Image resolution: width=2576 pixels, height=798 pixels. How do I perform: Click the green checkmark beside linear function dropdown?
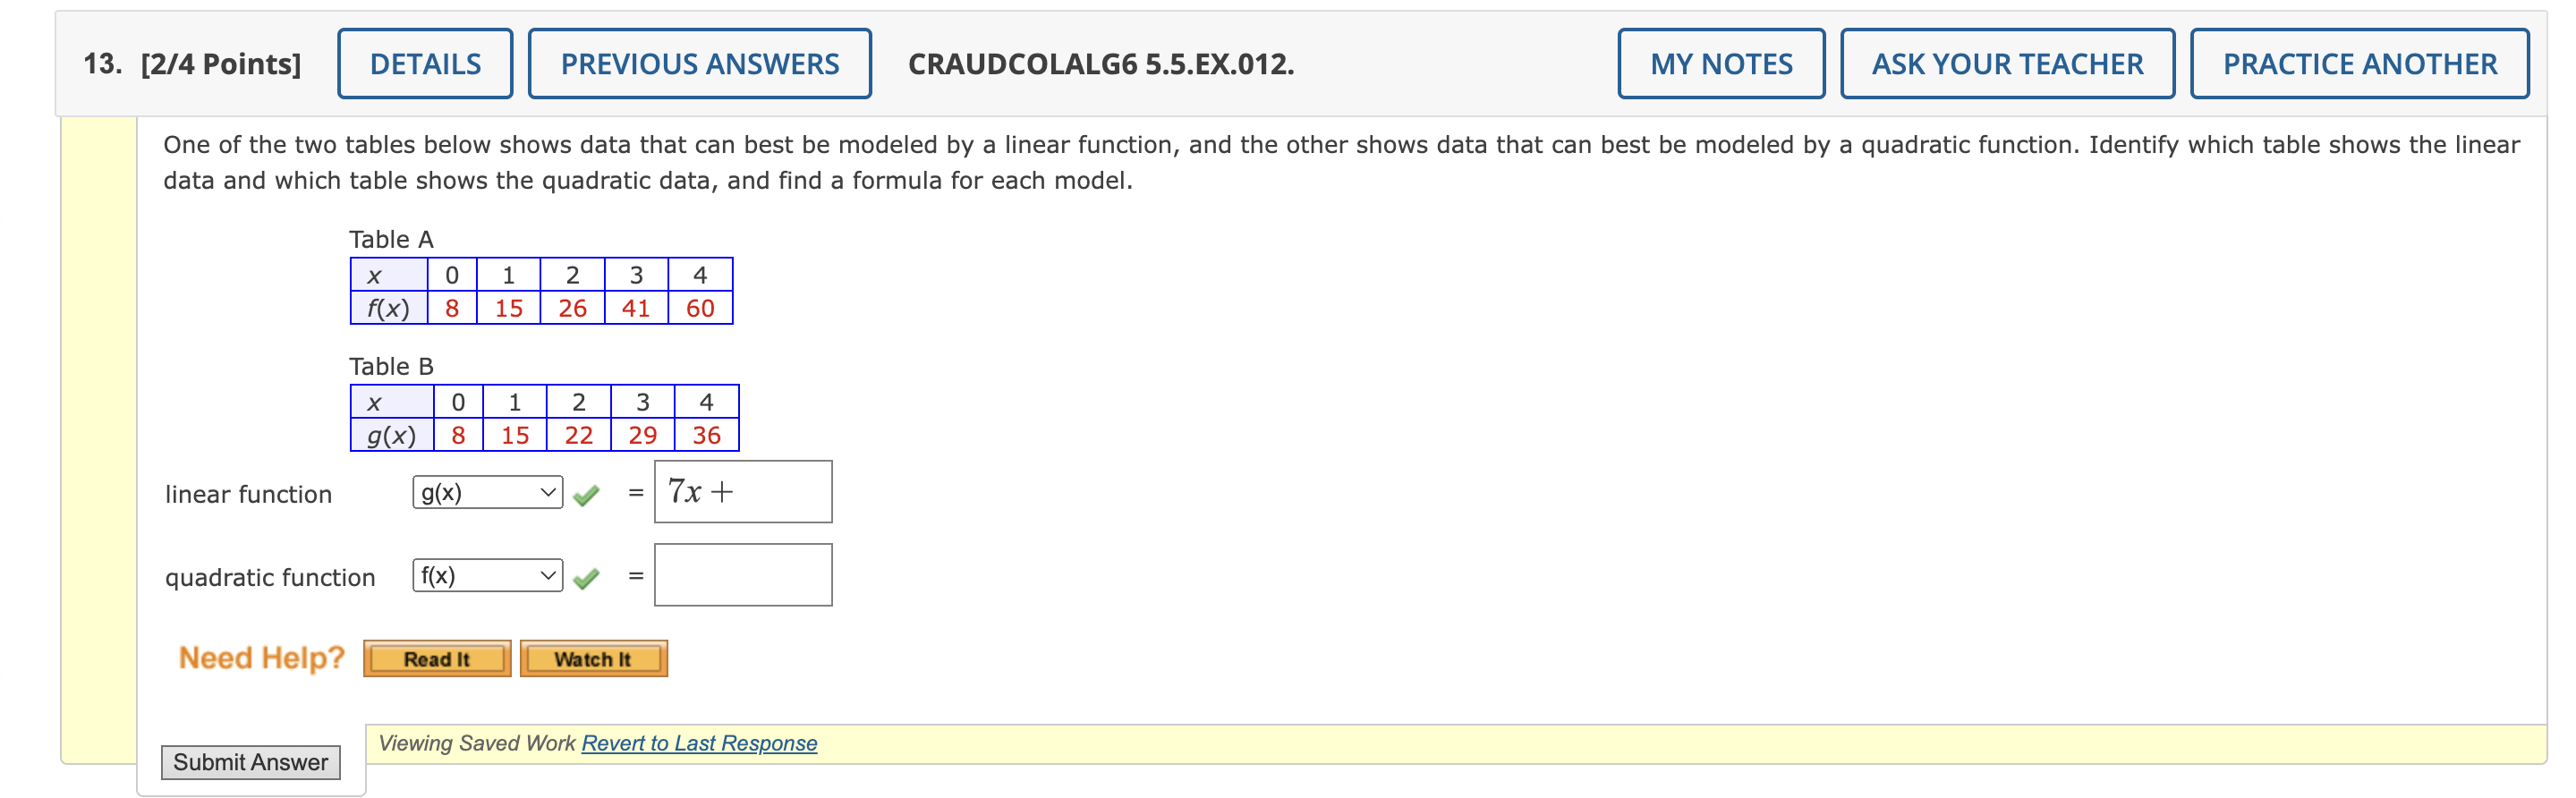point(589,492)
